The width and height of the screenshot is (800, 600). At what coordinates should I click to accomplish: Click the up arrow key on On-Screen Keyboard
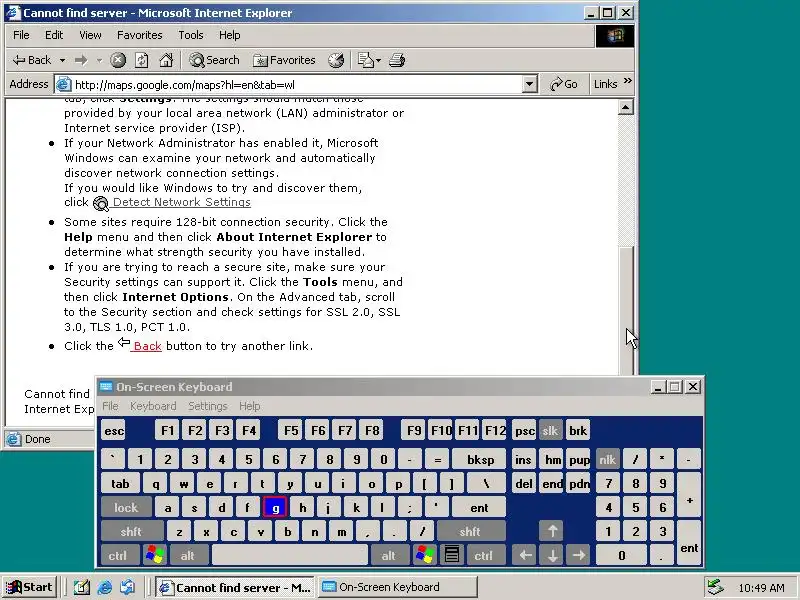[552, 531]
